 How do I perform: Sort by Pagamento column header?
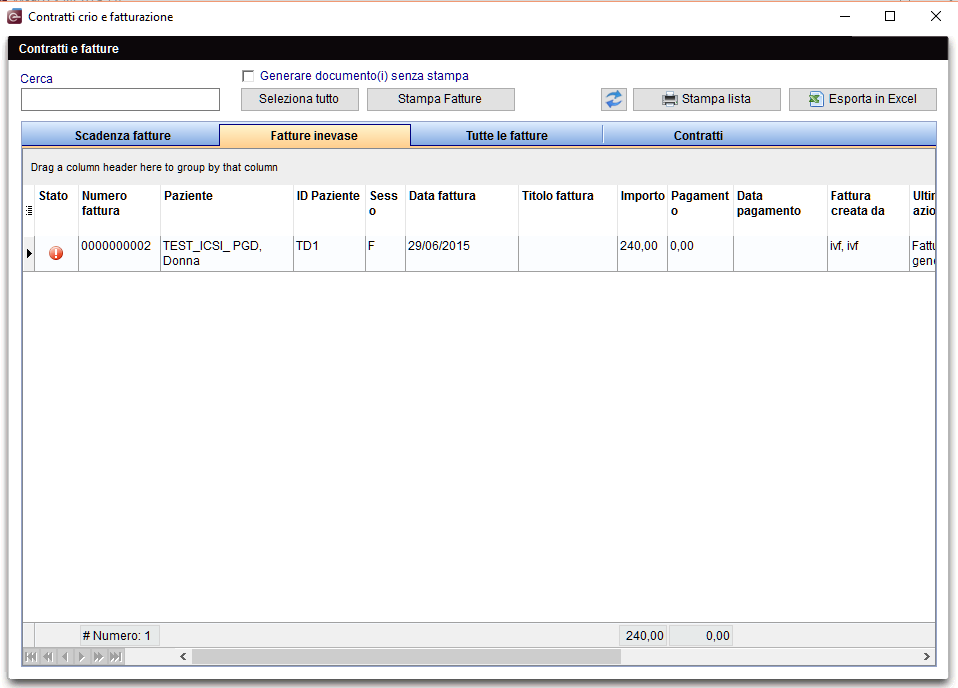click(x=700, y=210)
